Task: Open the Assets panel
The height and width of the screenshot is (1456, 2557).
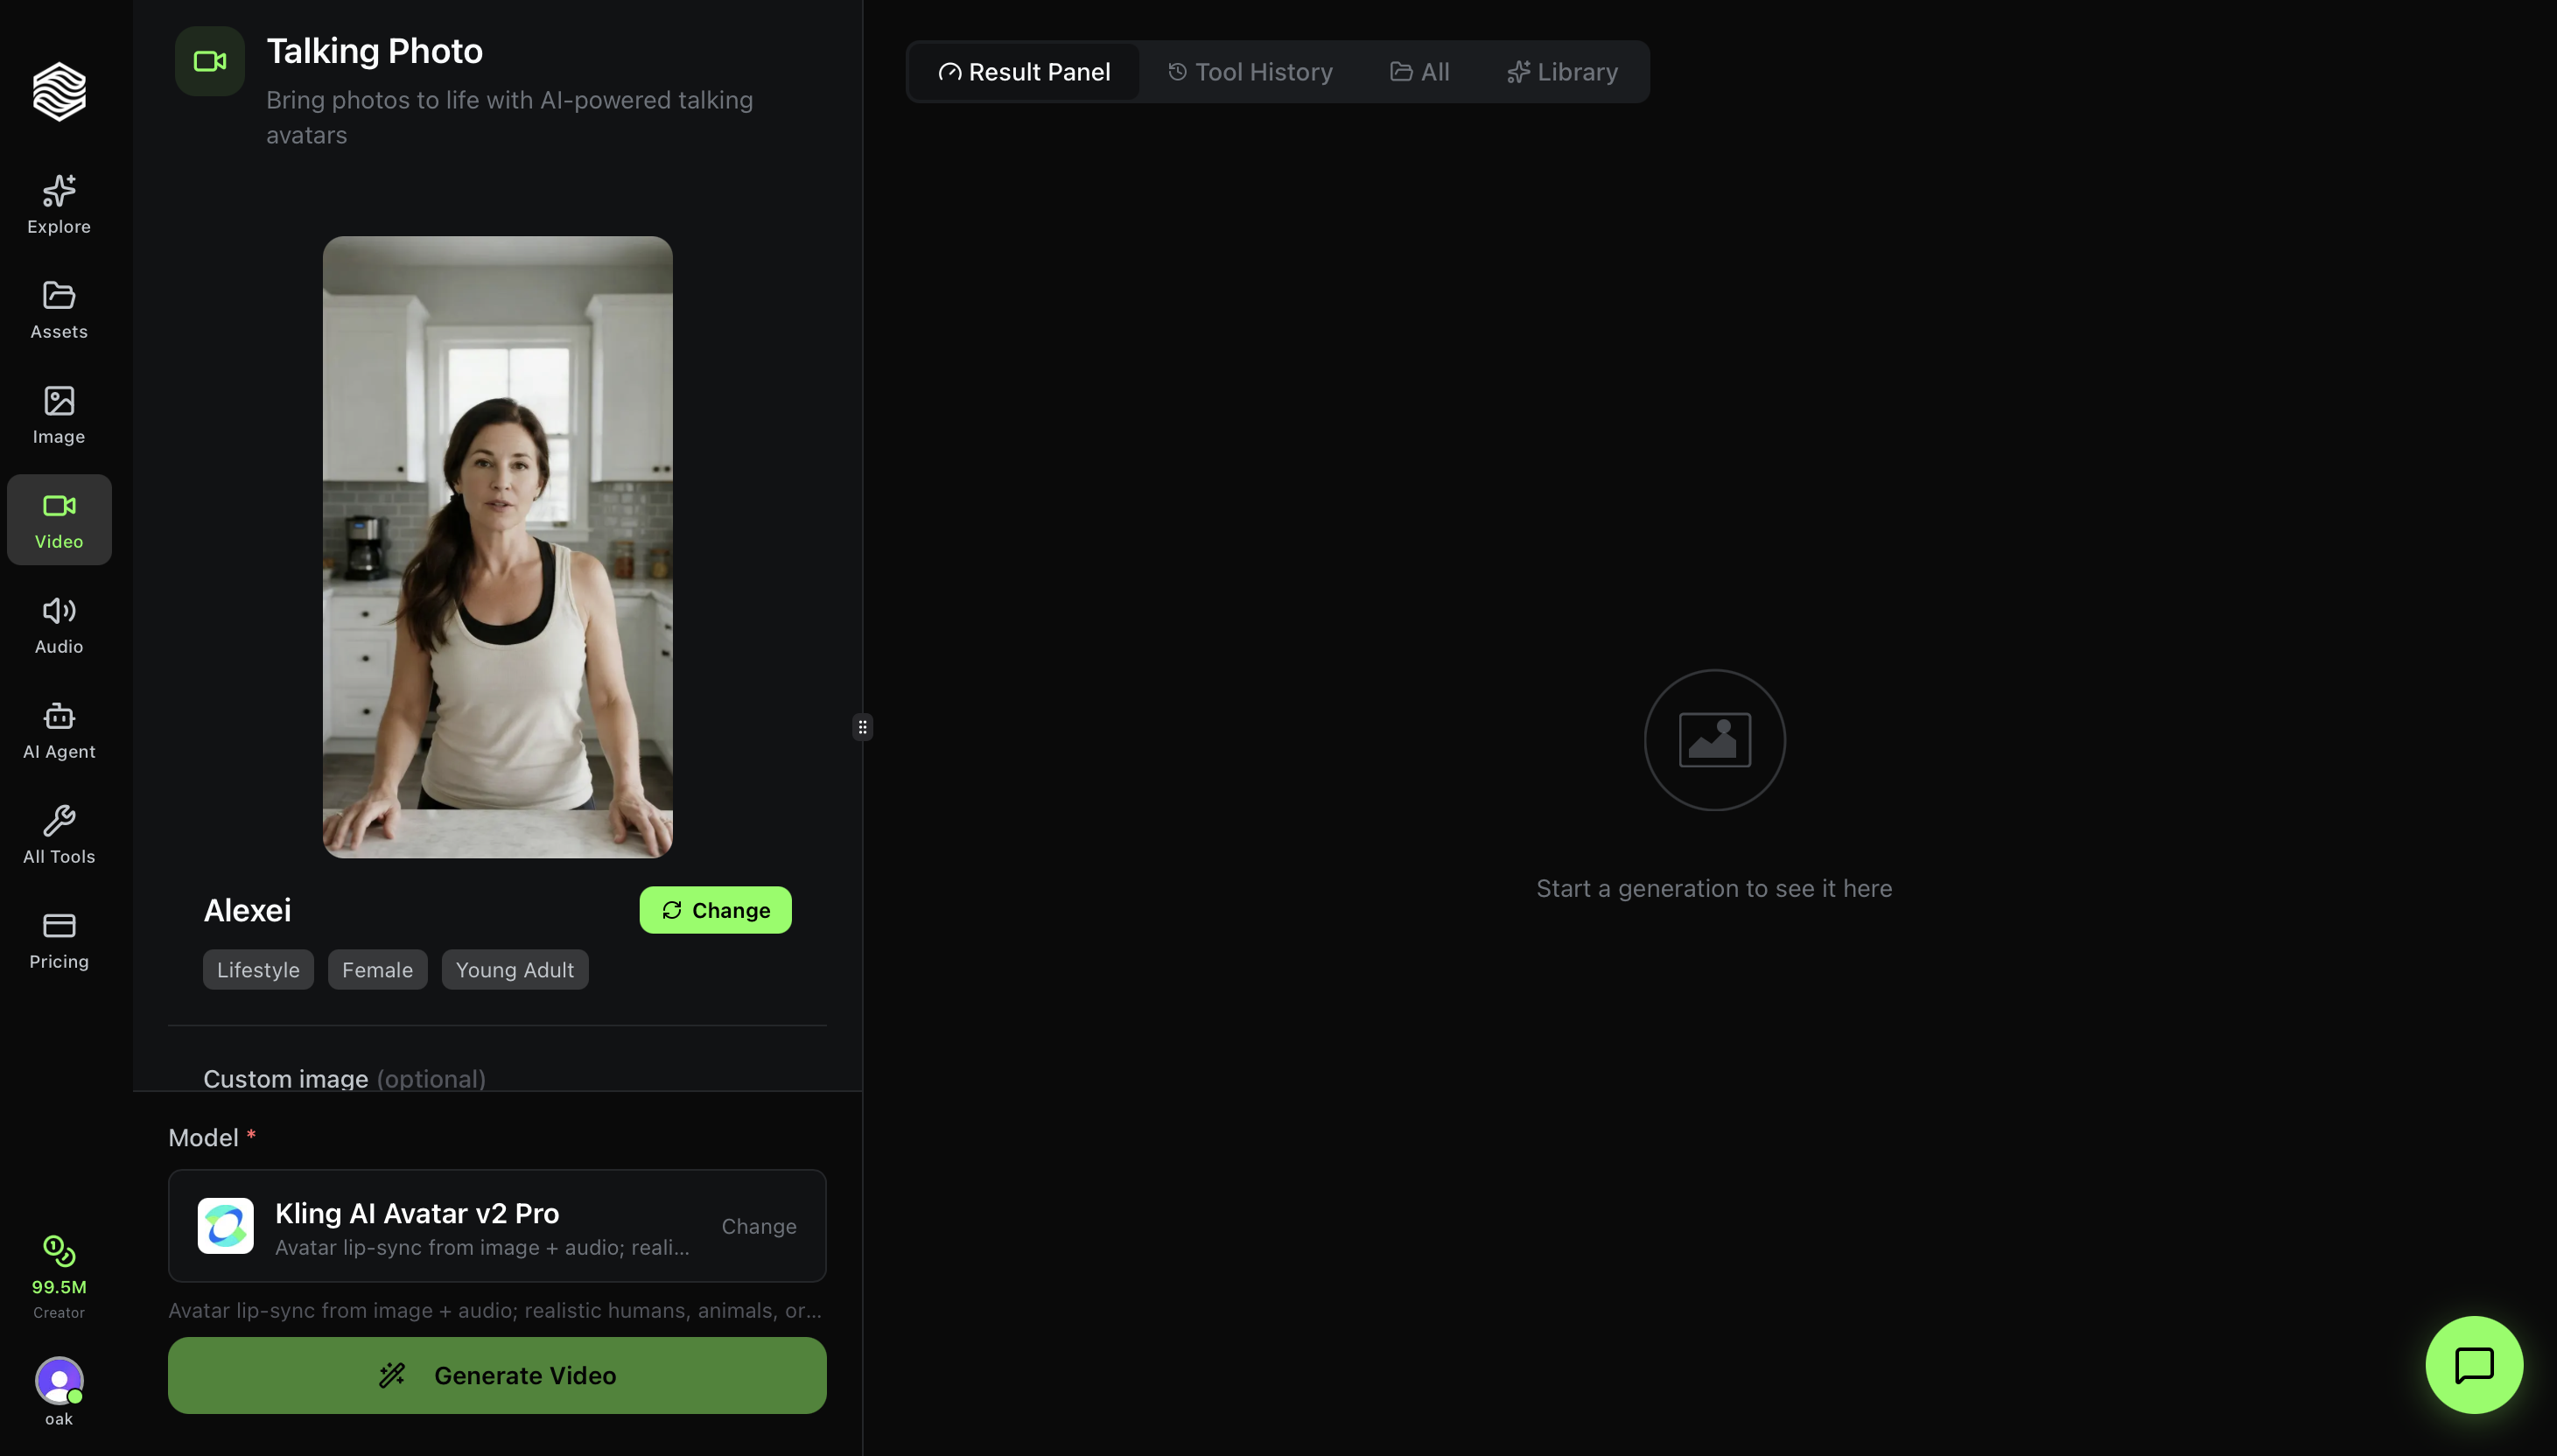Action: tap(57, 309)
